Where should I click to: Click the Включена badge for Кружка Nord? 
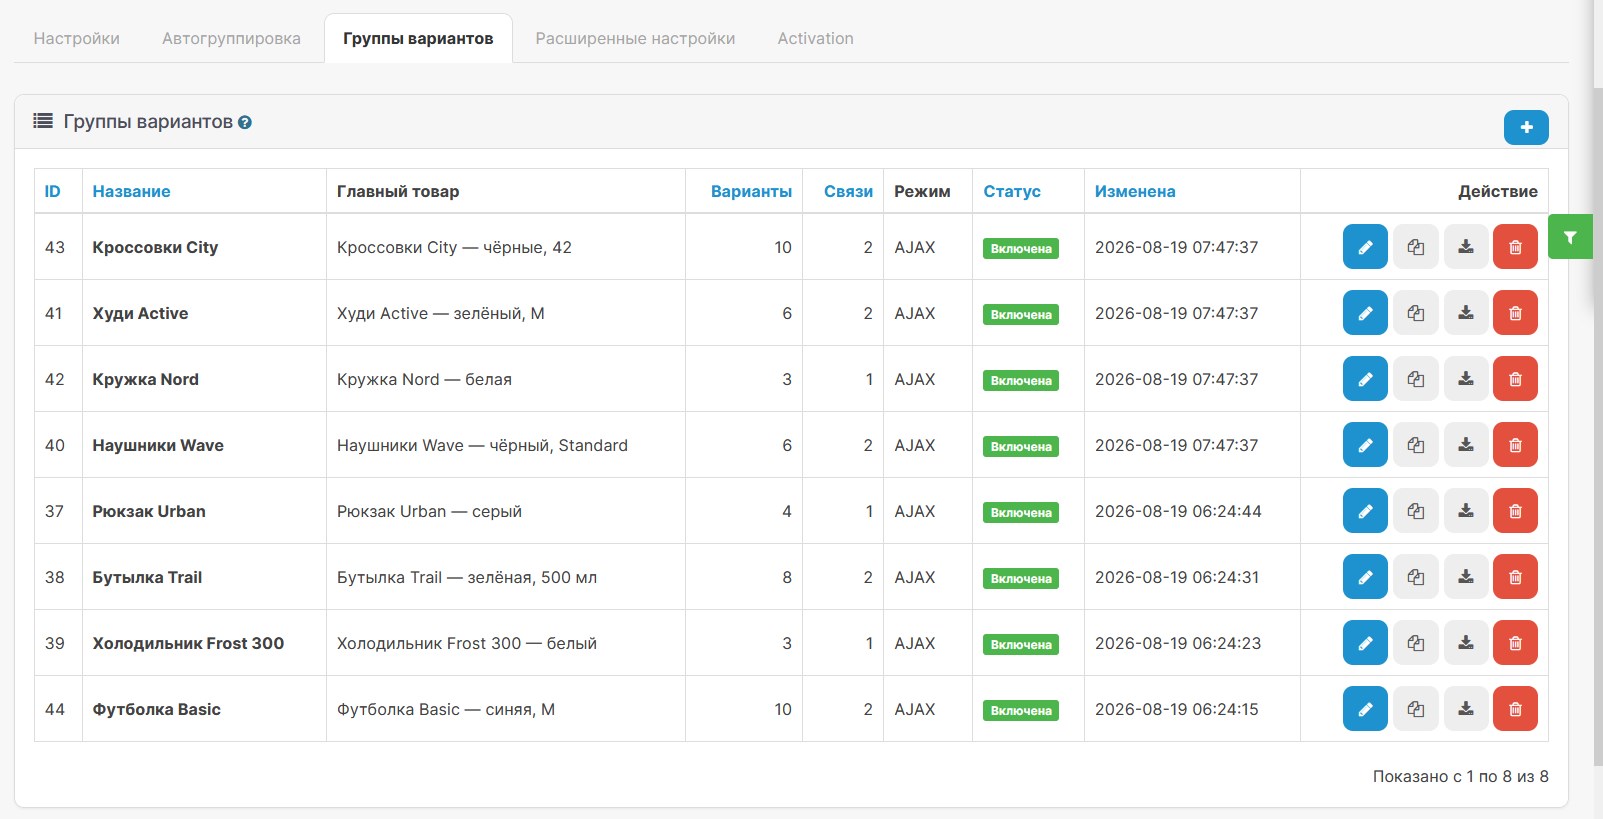tap(1021, 380)
